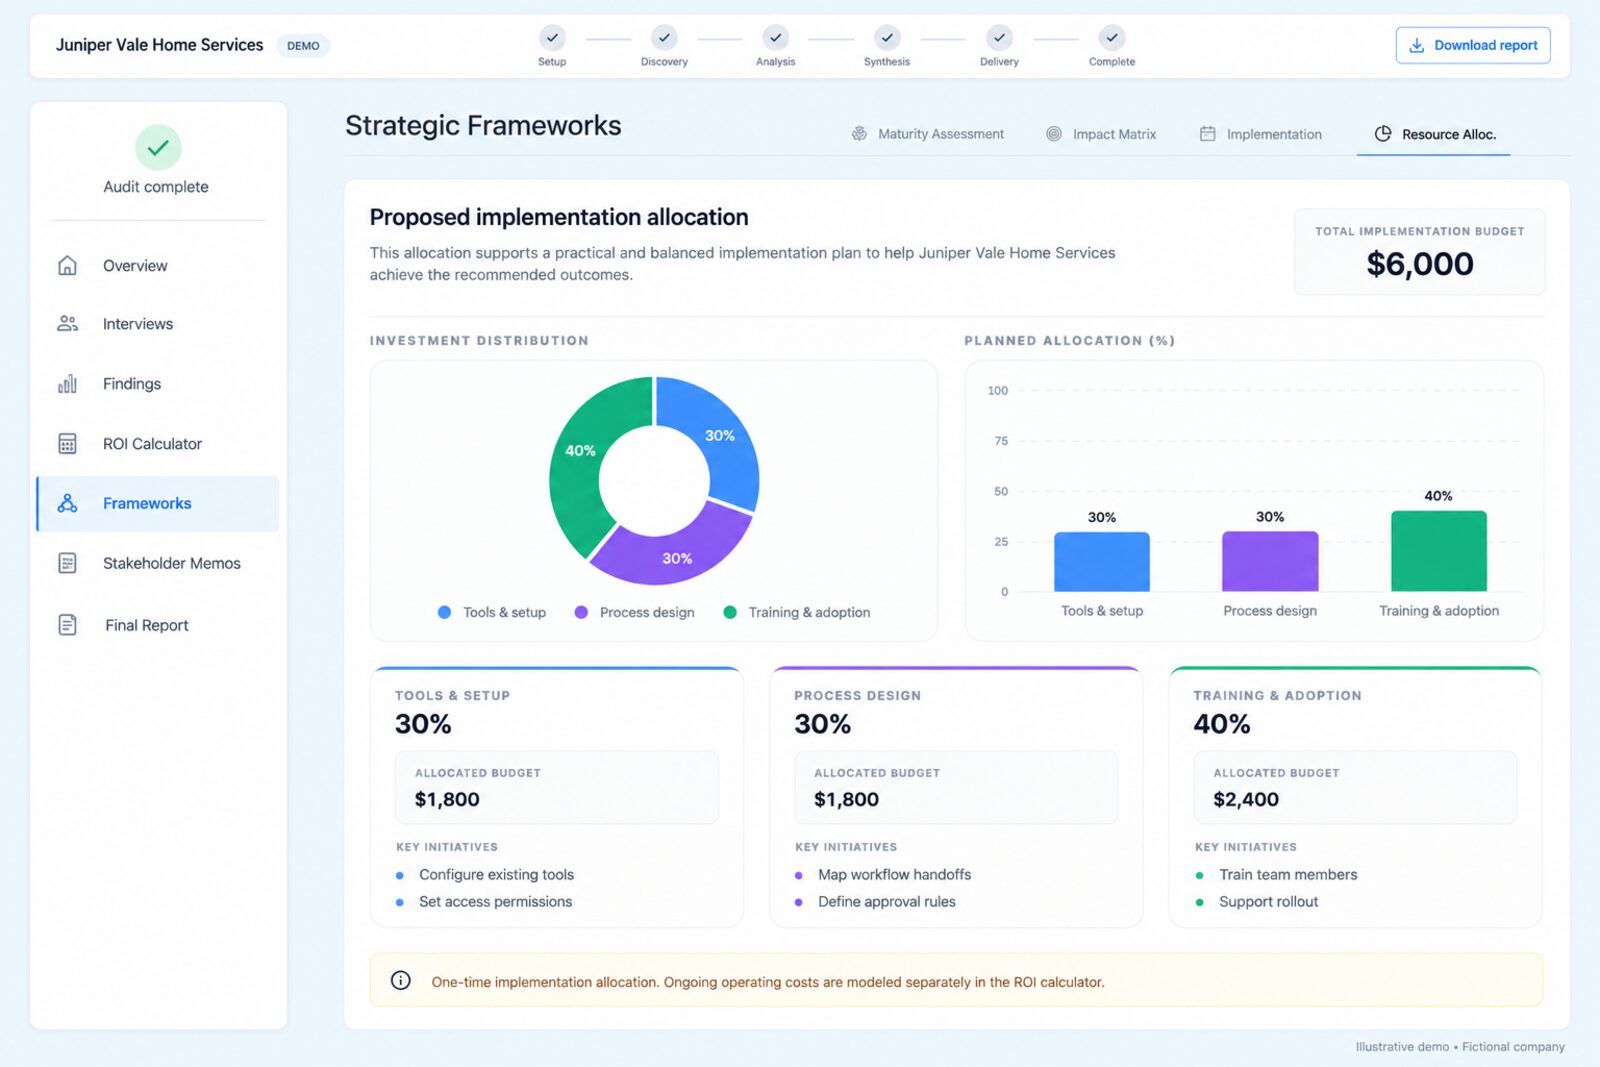Click the green Training & adoption legend dot
The image size is (1600, 1067).
(x=730, y=612)
